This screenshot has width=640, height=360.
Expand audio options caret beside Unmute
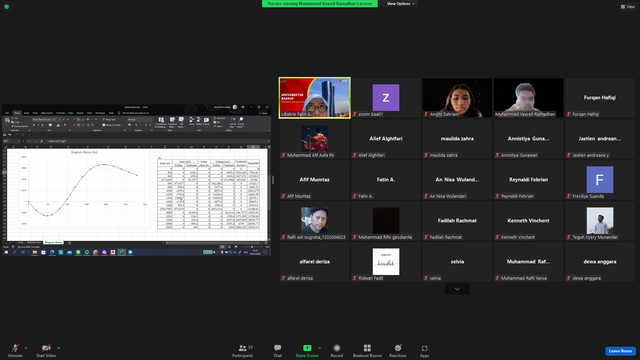coord(26,348)
